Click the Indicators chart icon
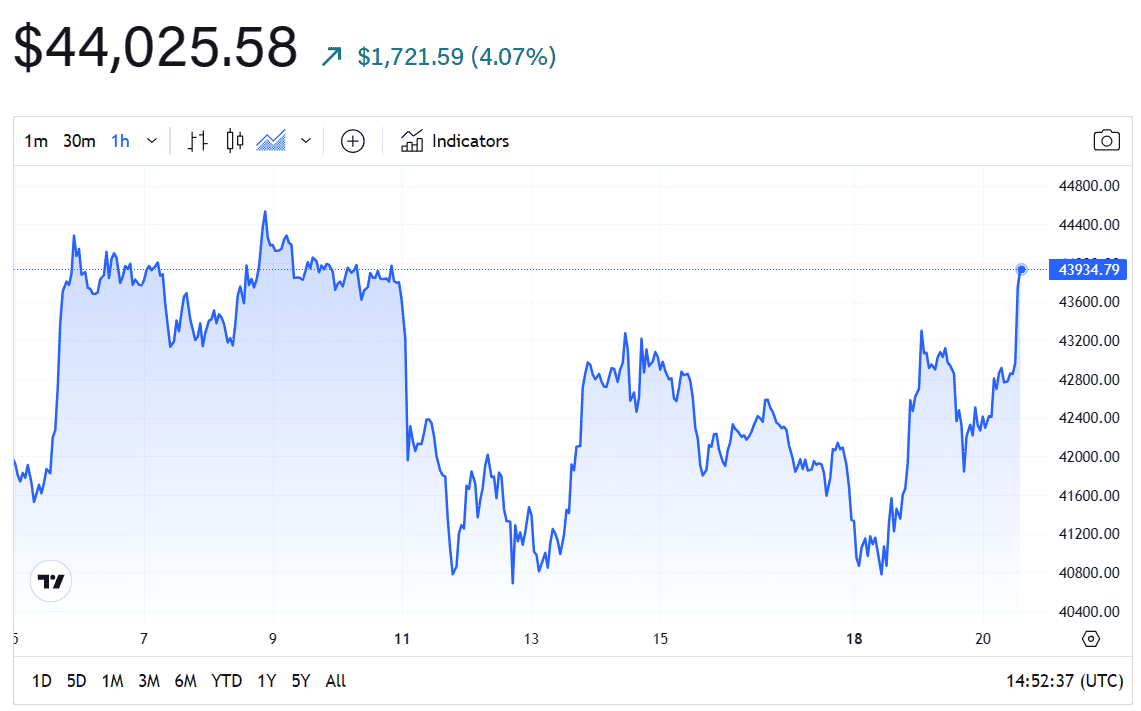Image resolution: width=1141 pixels, height=711 pixels. [413, 141]
